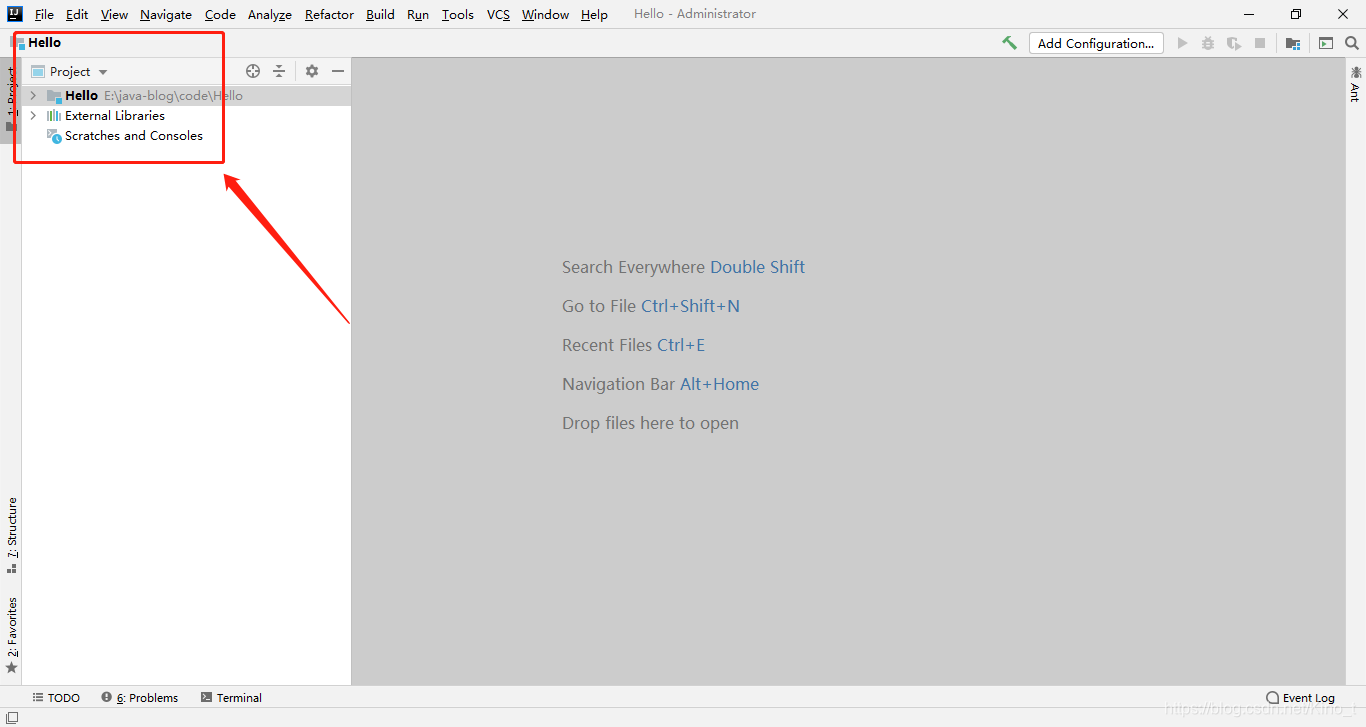Open the View menu

[114, 14]
